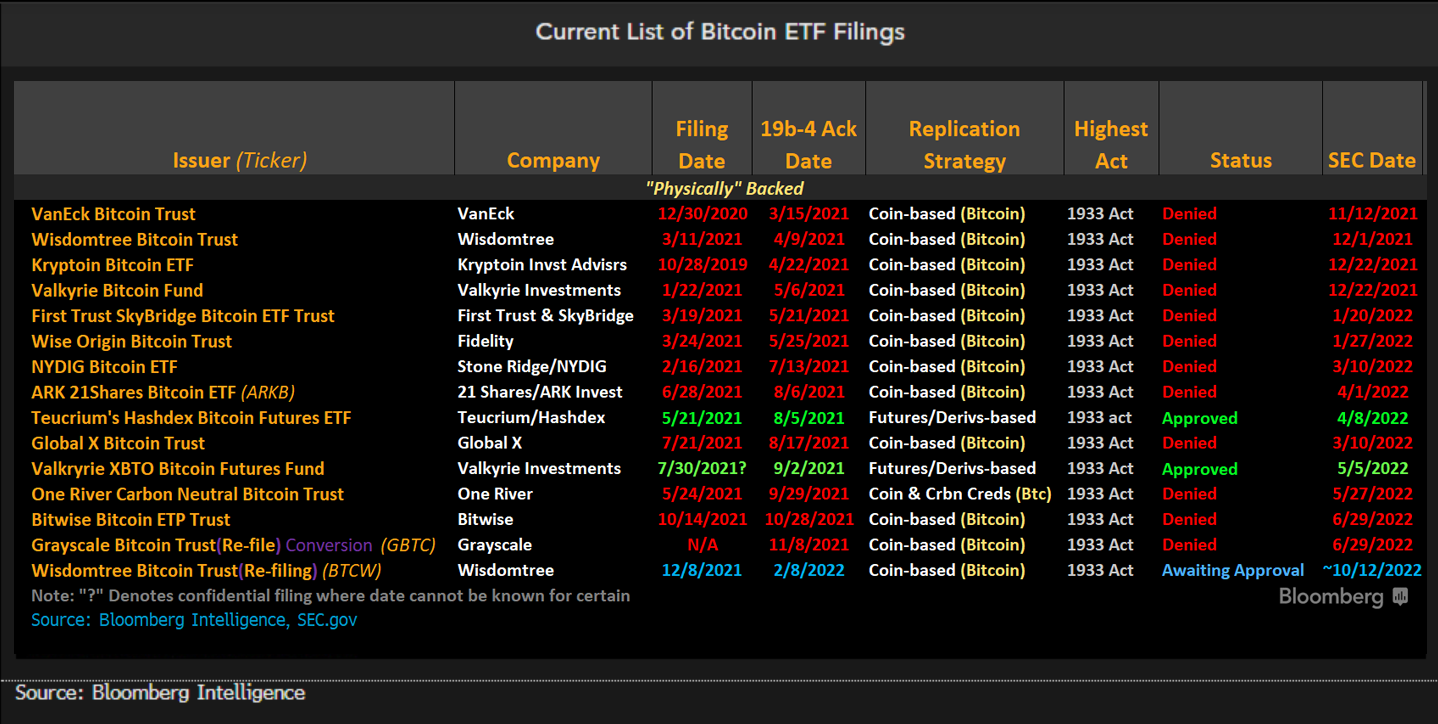Click One River Carbon Neutral Bitcoin Trust
Screen dimensions: 1438x724
(187, 494)
